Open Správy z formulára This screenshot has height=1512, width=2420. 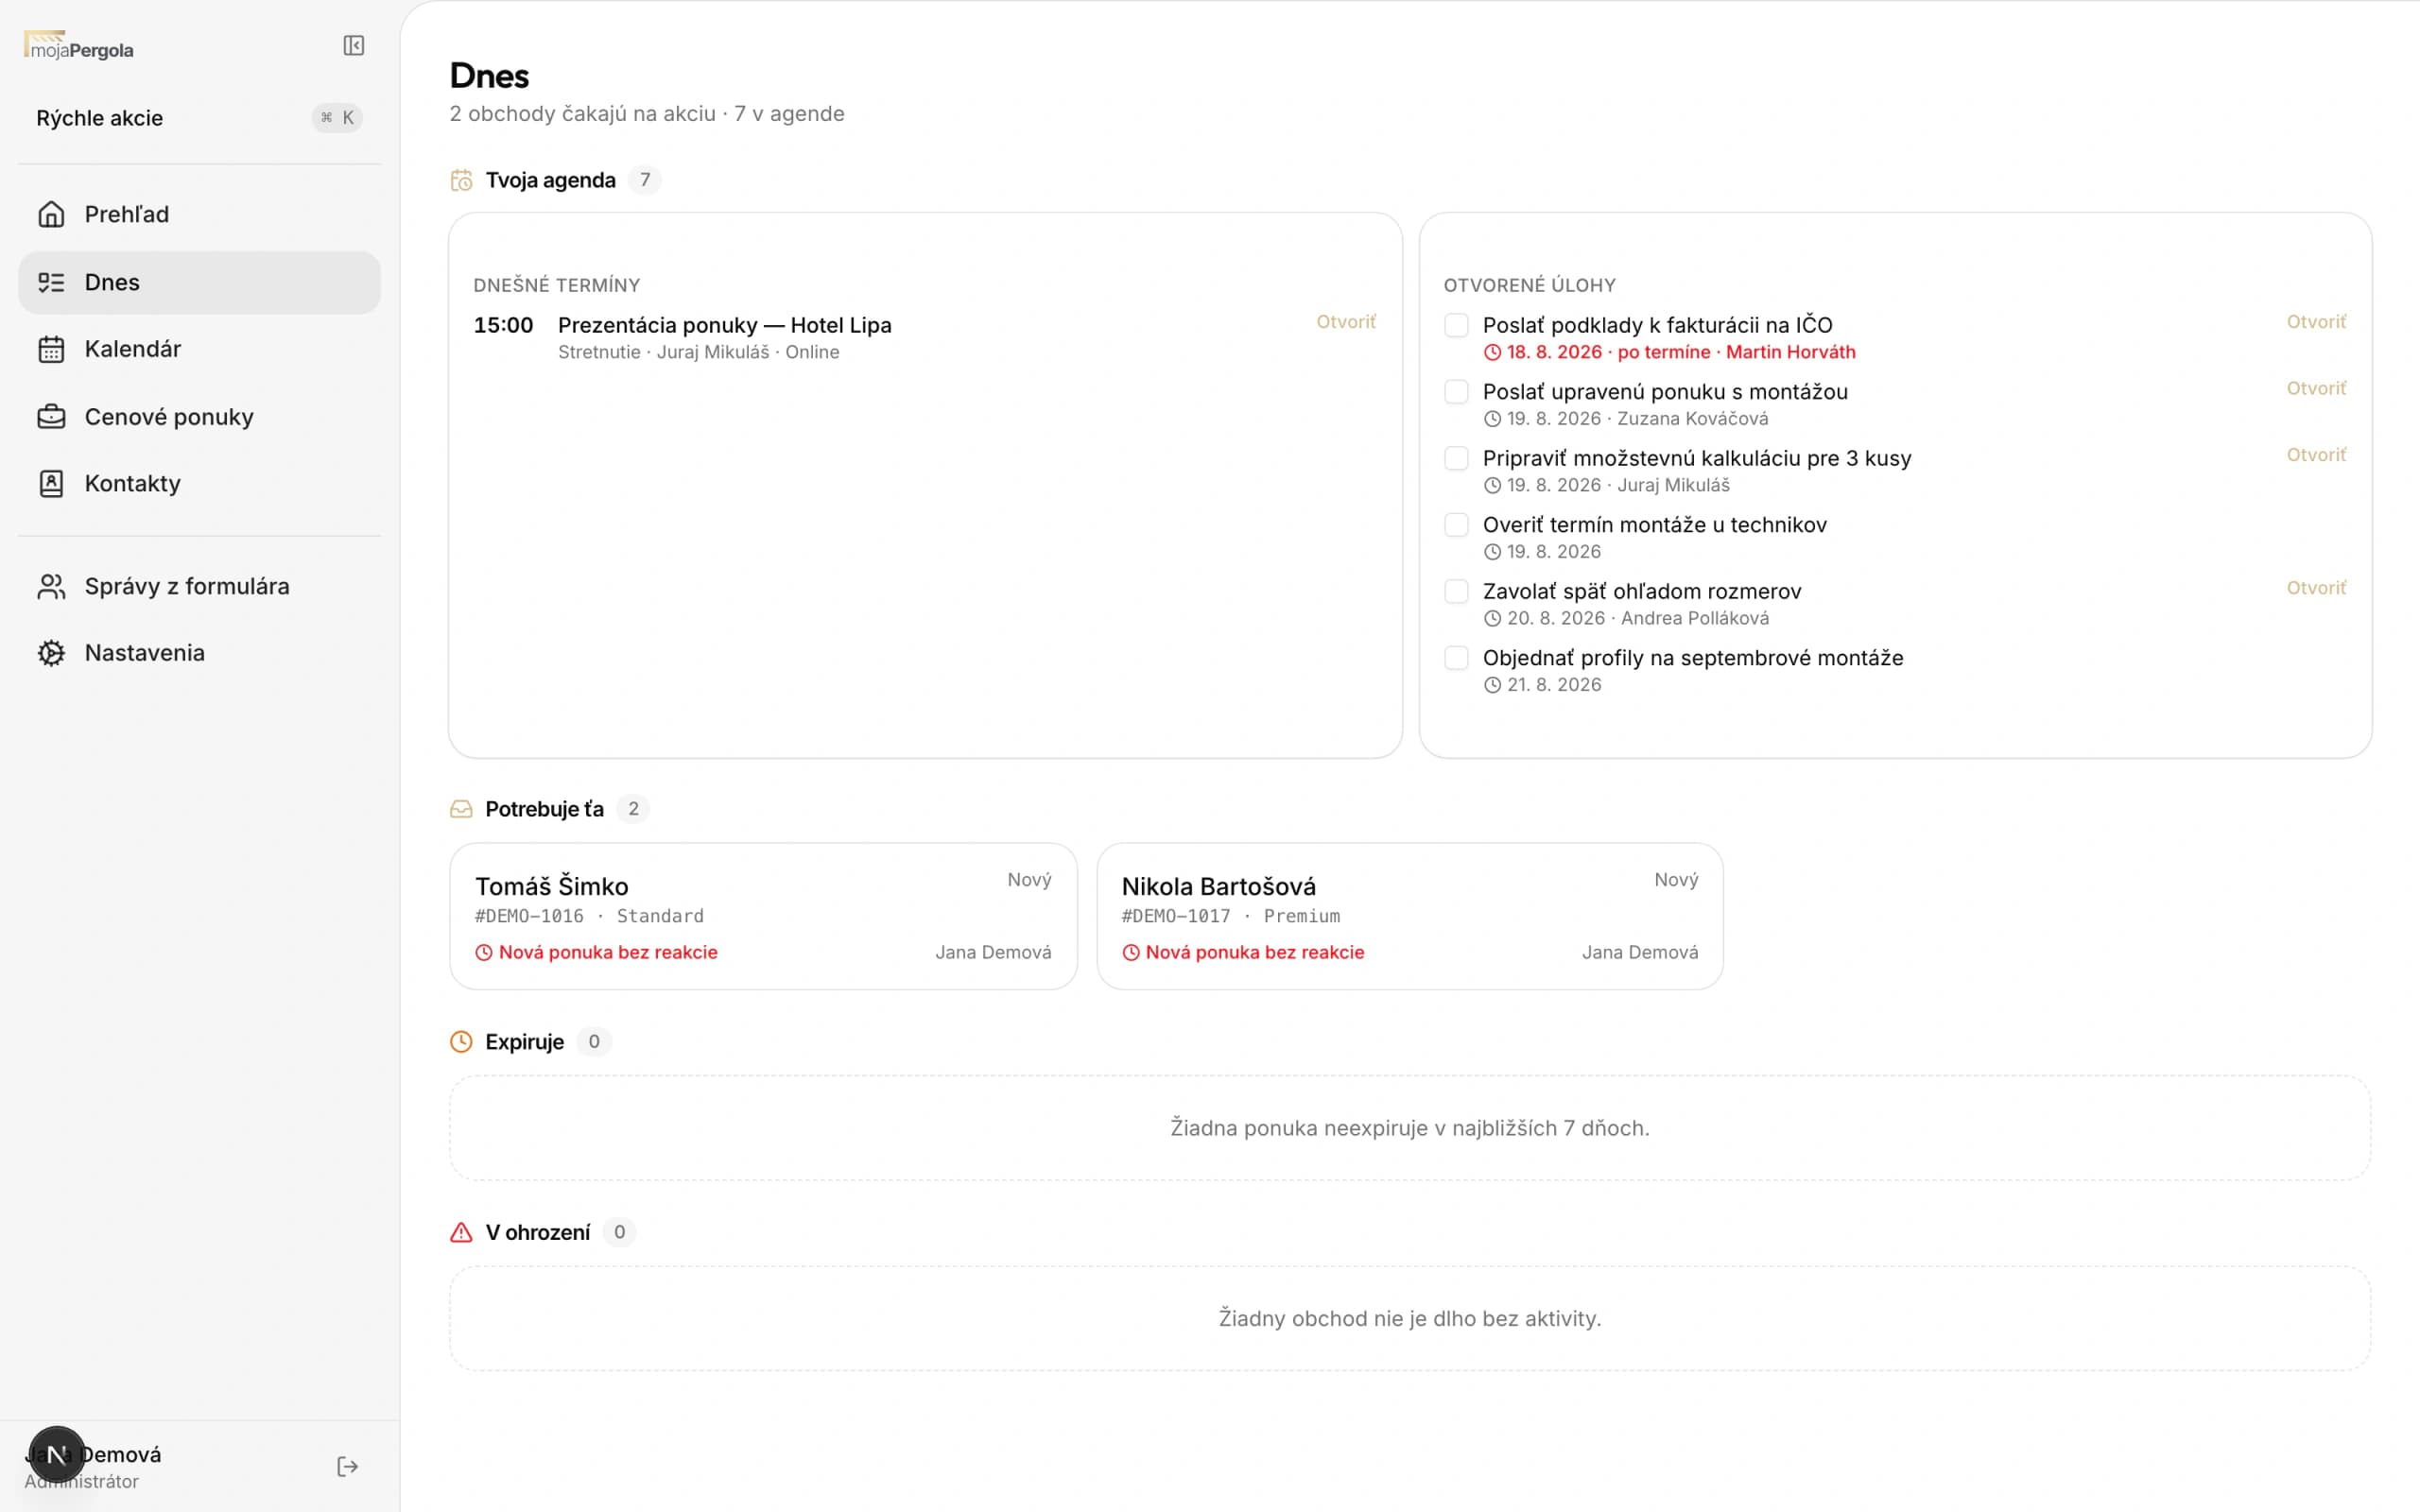pyautogui.click(x=199, y=586)
